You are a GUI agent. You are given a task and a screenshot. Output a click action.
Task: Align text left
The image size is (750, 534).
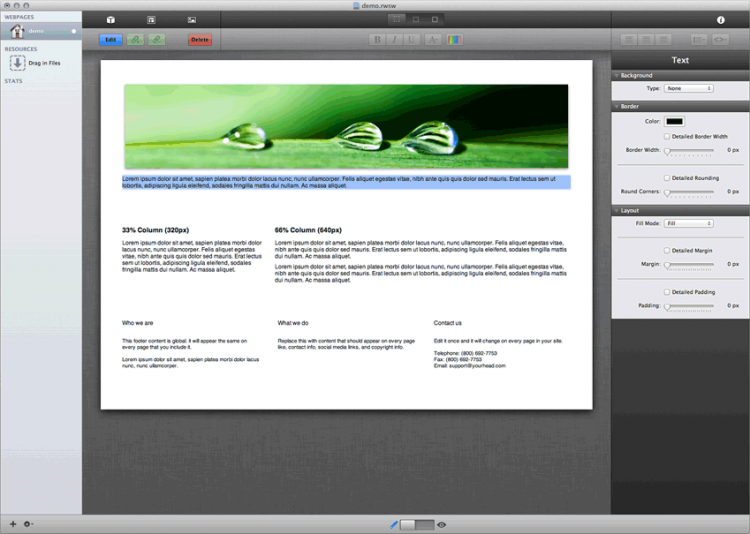pos(629,40)
